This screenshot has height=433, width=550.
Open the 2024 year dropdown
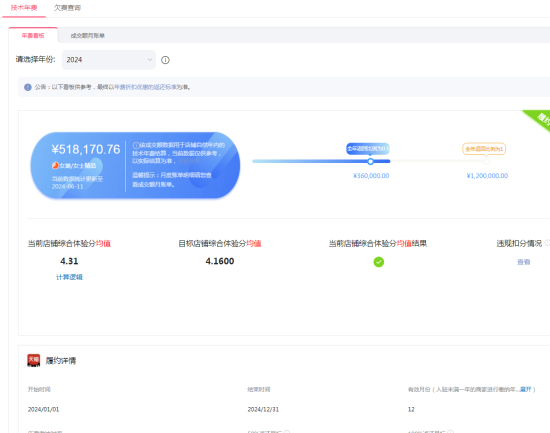point(109,60)
